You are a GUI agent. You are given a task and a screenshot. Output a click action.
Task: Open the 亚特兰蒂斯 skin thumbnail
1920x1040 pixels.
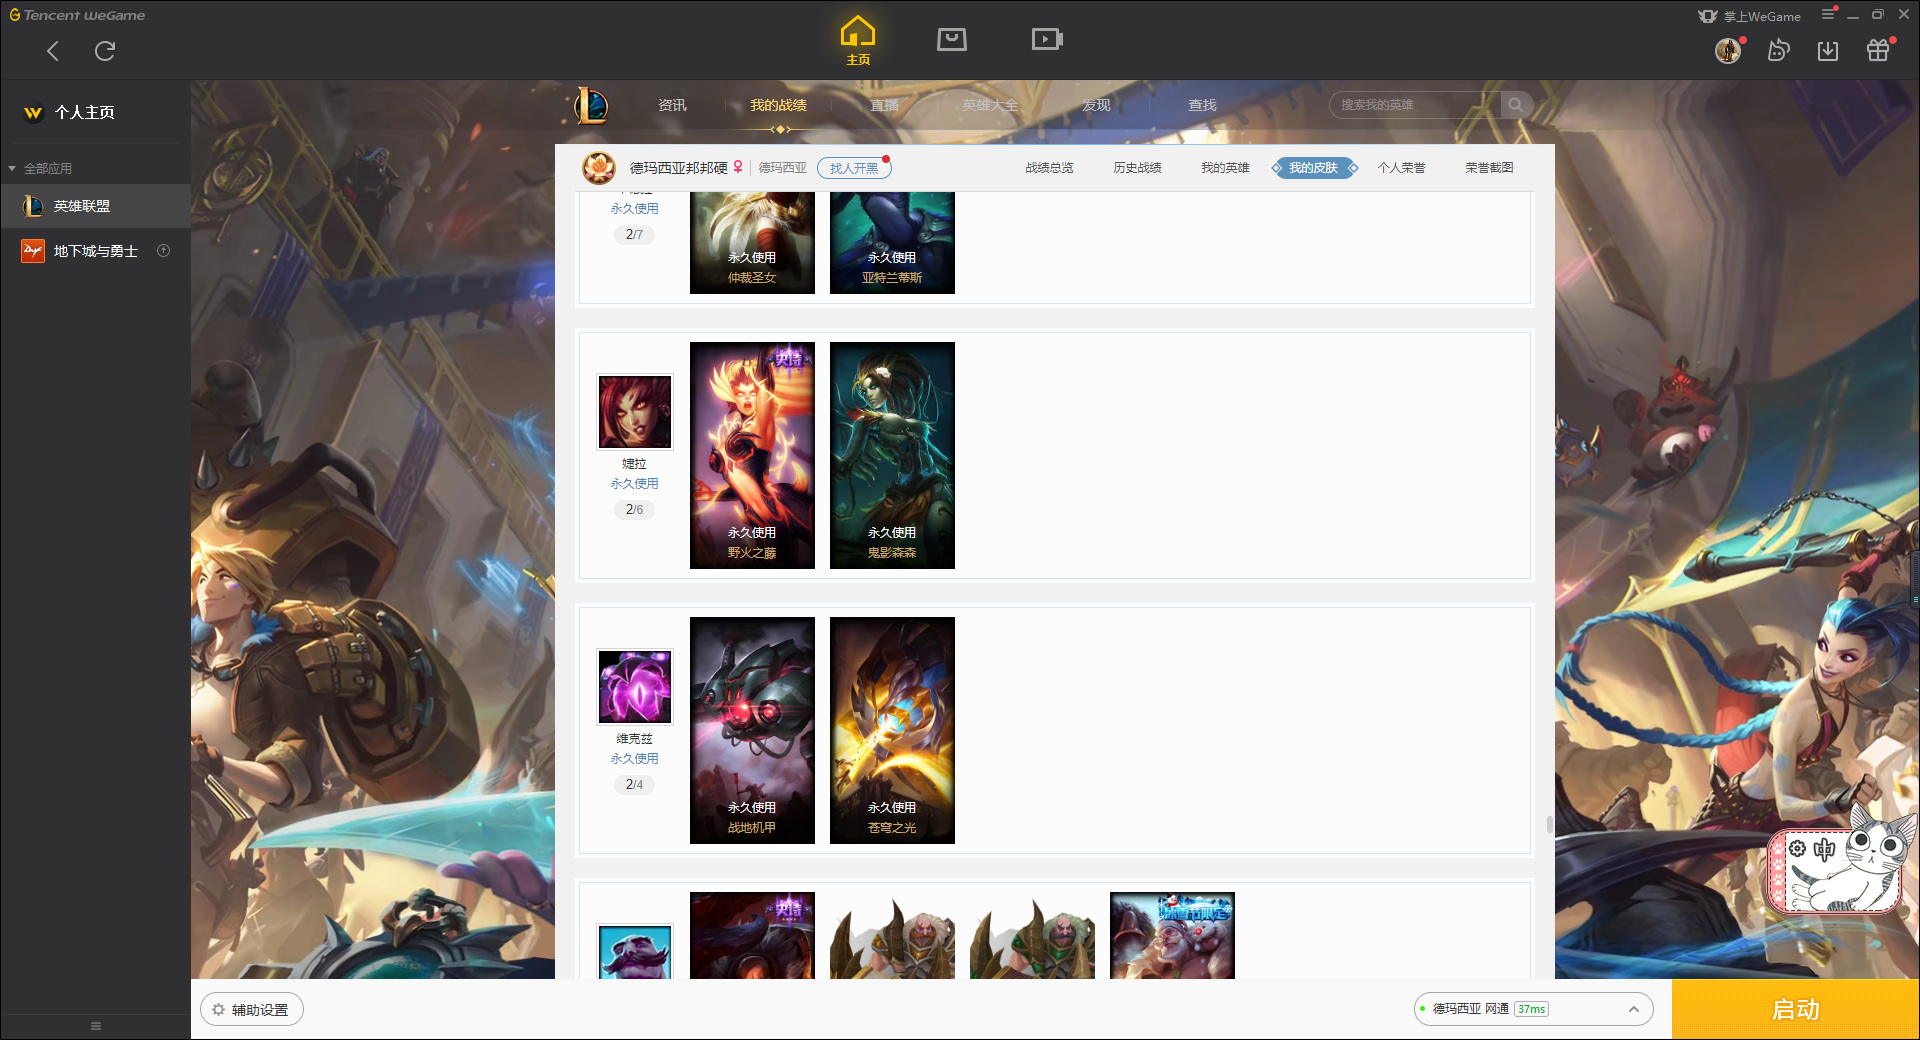point(892,243)
